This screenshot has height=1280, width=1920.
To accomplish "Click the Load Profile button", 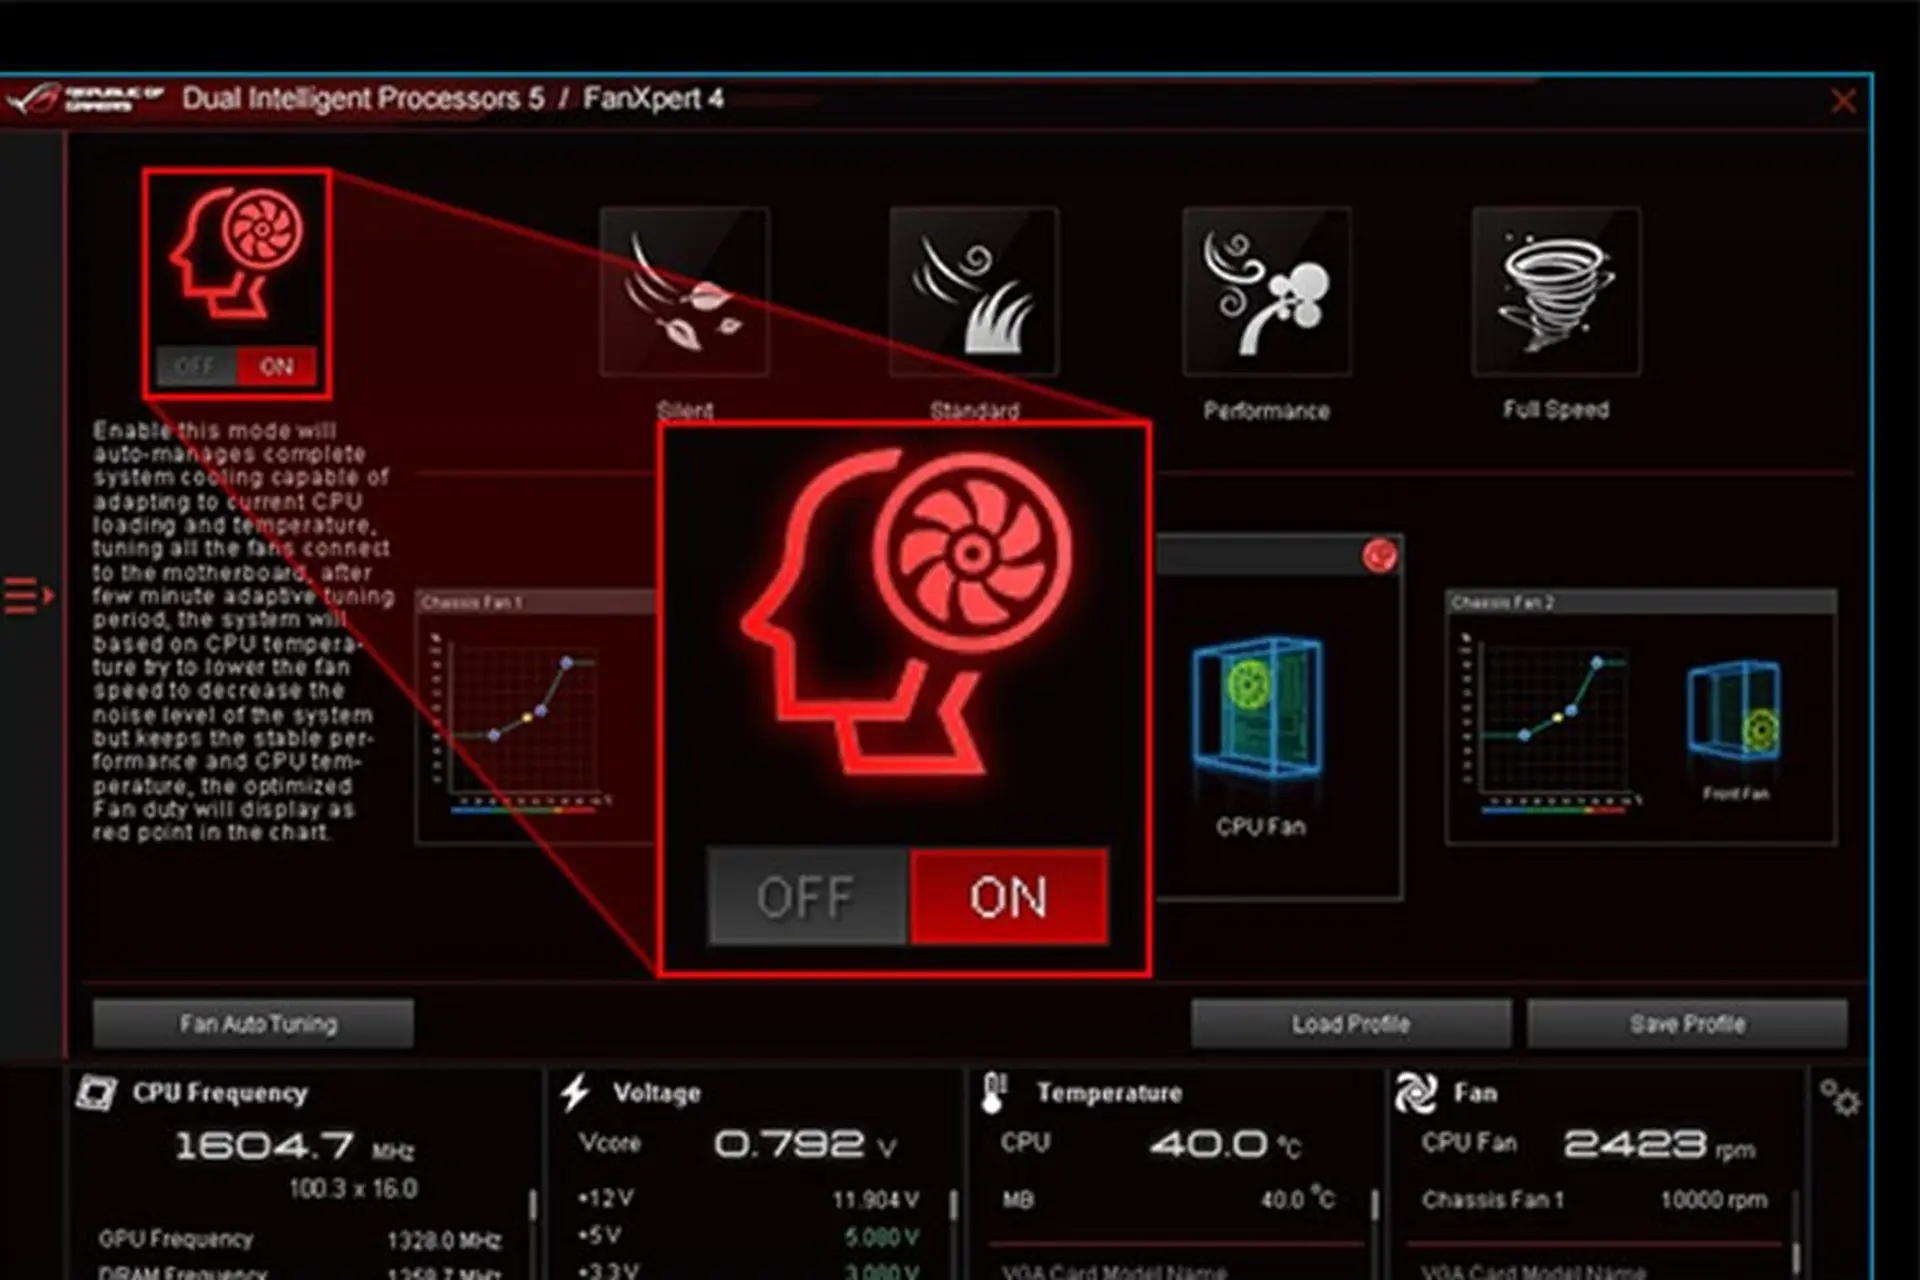I will 1352,1023.
